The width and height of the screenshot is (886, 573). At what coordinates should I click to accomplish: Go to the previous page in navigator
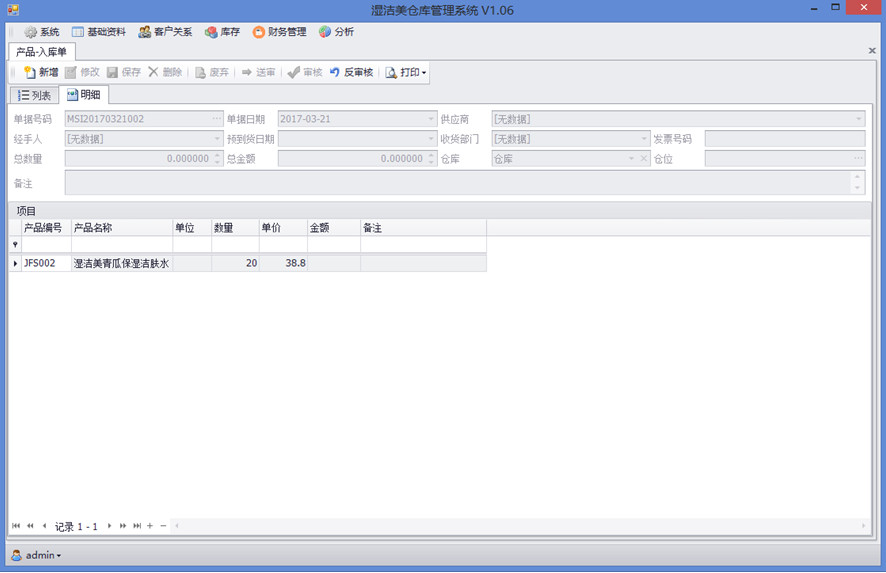(x=30, y=526)
